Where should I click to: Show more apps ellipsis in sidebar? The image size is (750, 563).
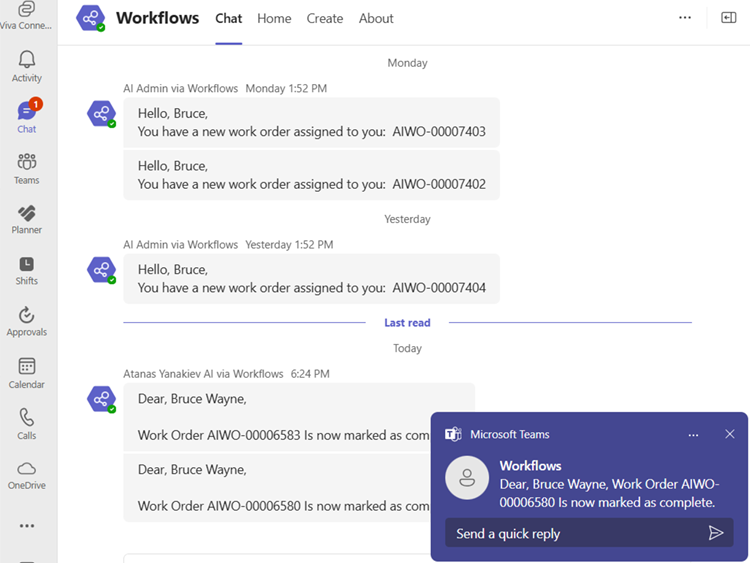click(x=27, y=526)
